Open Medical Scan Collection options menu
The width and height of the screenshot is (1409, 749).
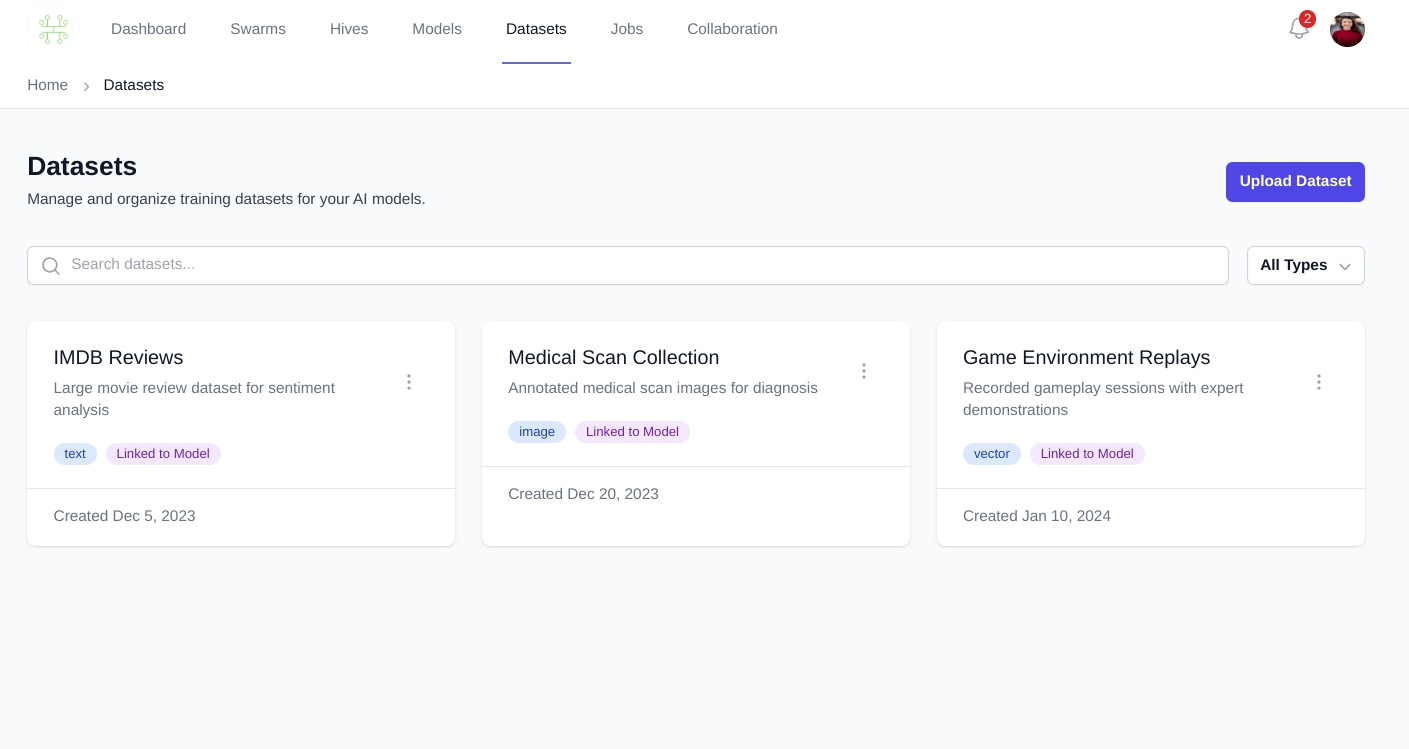[x=863, y=371]
